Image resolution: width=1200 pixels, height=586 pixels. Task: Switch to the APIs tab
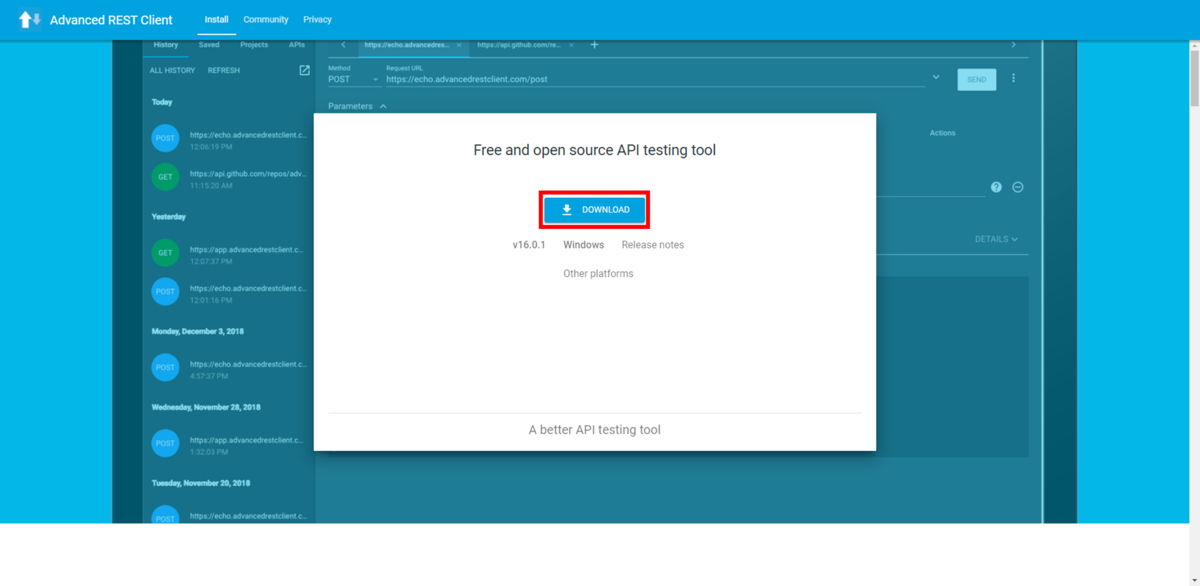click(x=297, y=45)
